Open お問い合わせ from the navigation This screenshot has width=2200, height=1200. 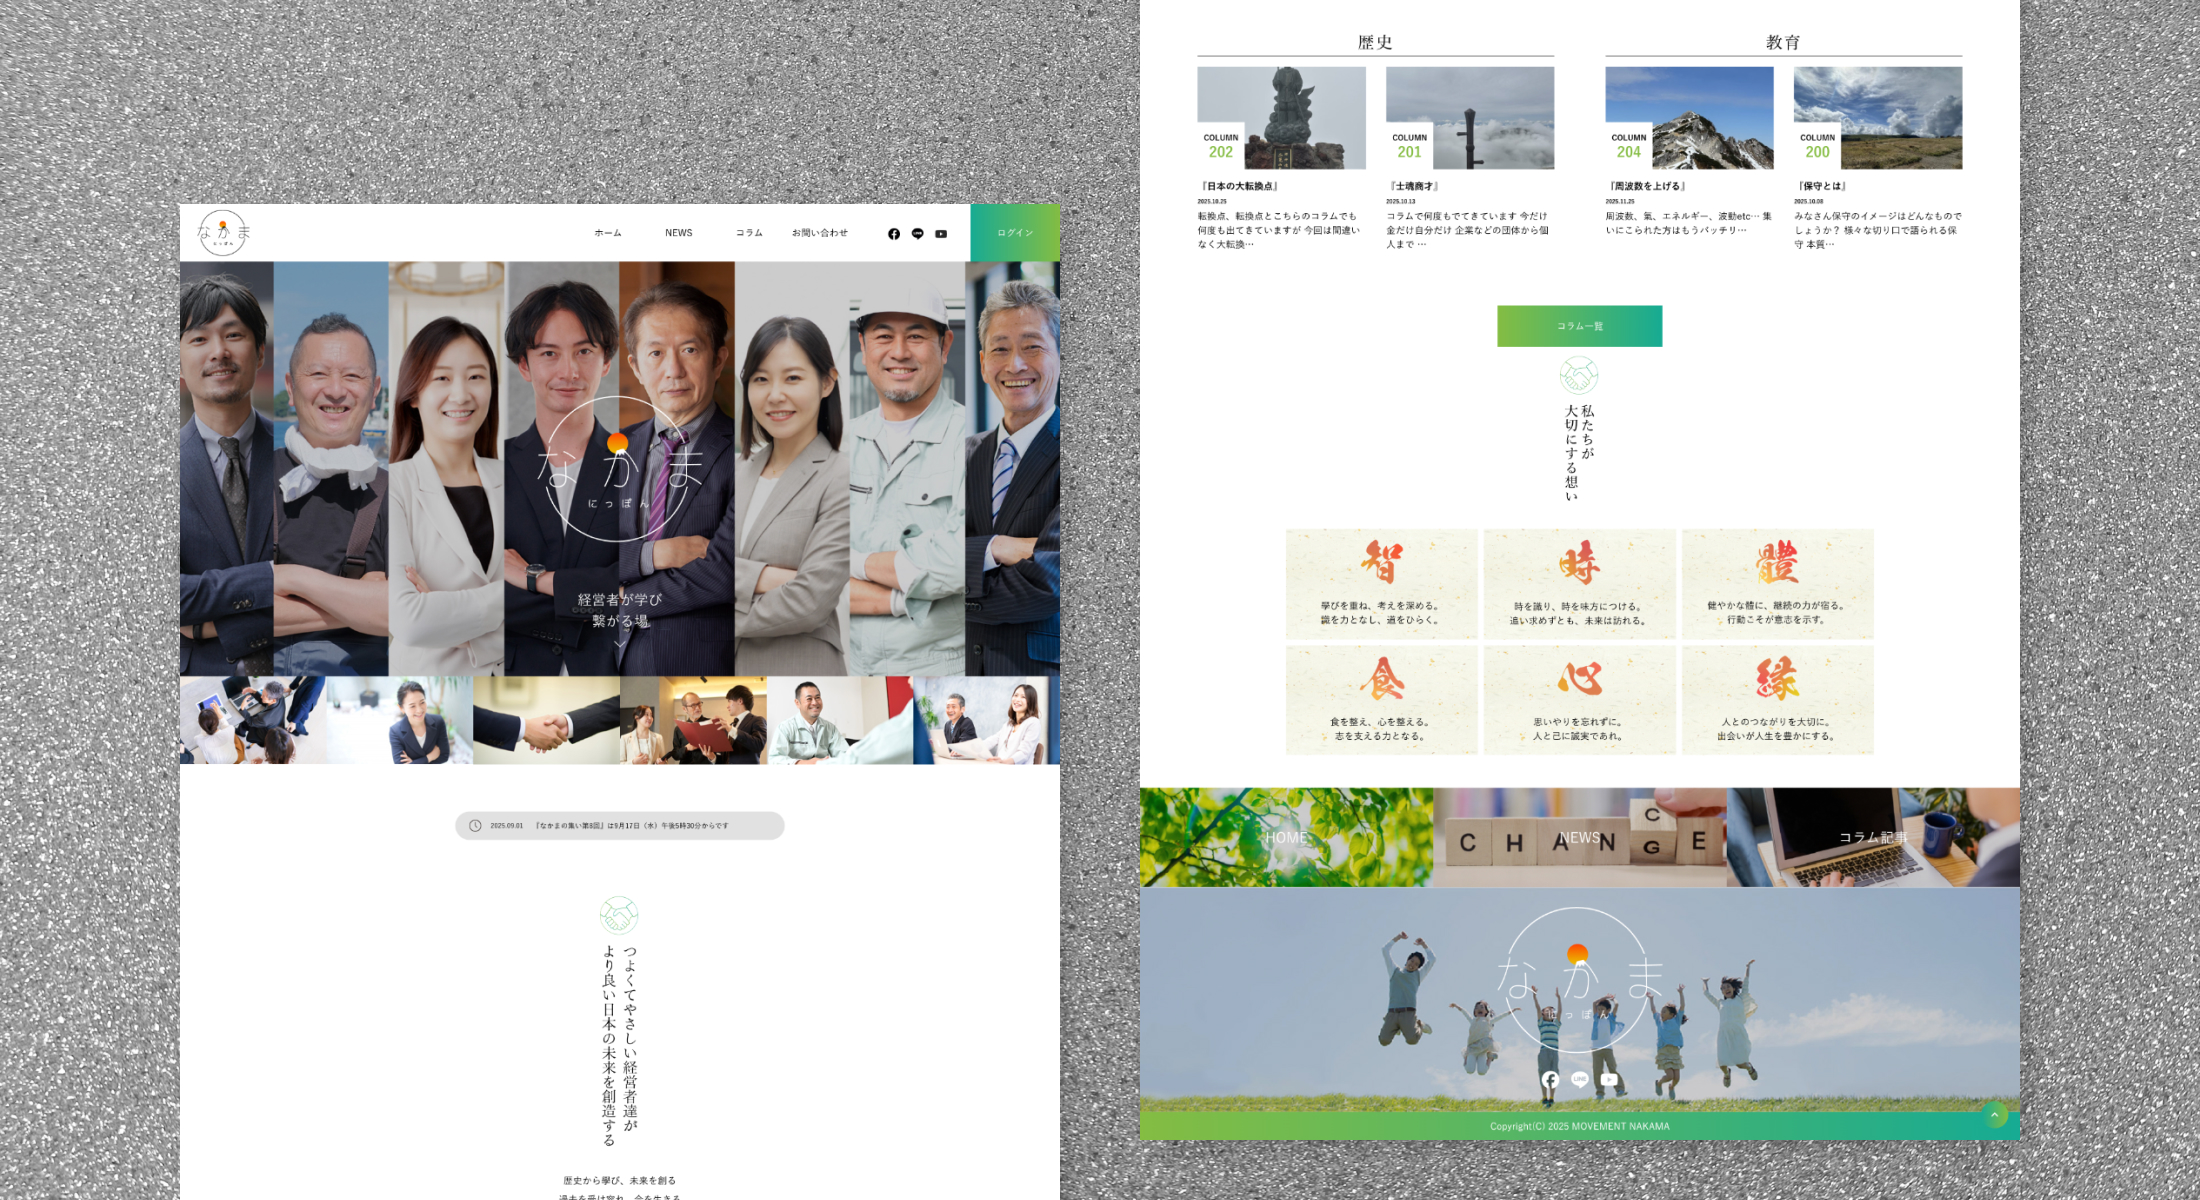pyautogui.click(x=821, y=233)
